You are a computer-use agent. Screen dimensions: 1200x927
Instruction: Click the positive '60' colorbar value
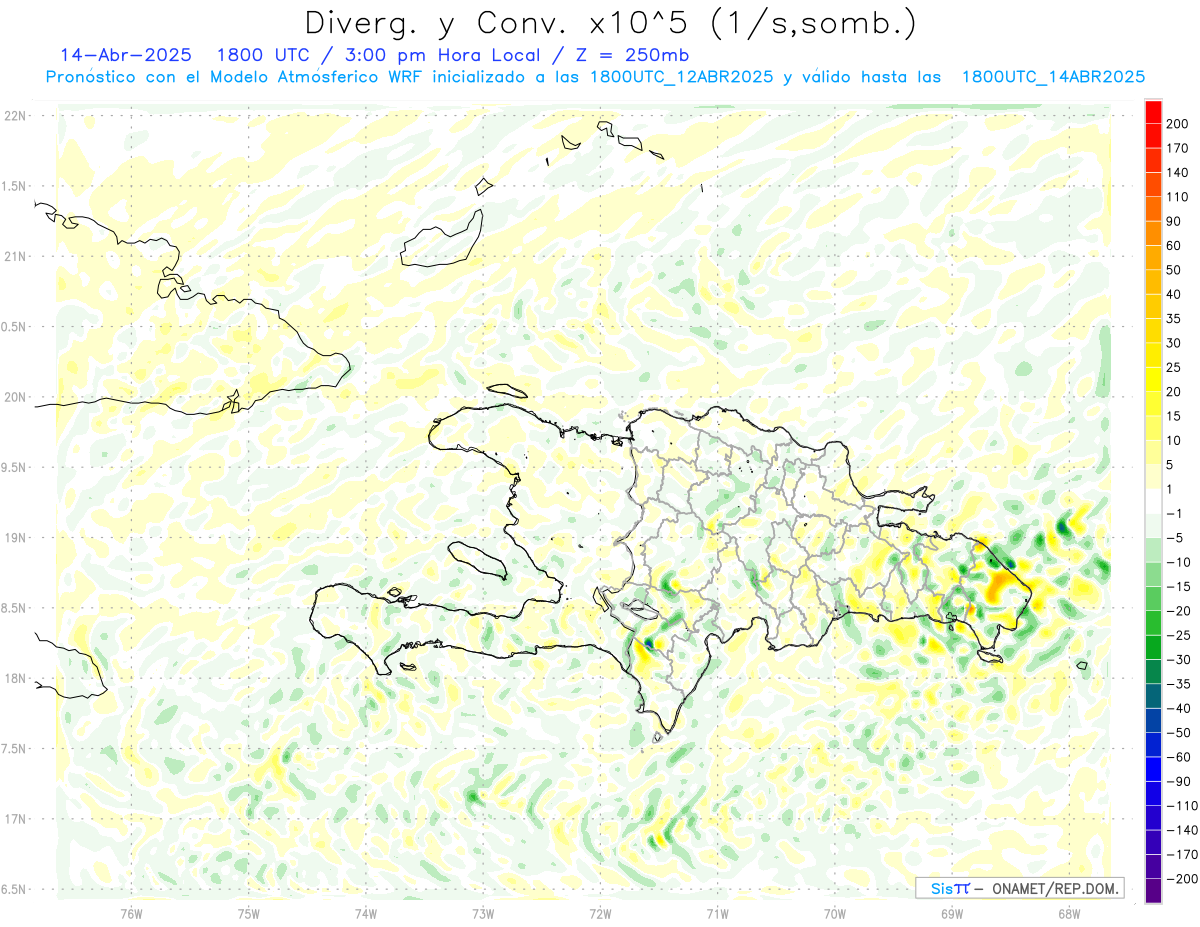tap(1174, 246)
